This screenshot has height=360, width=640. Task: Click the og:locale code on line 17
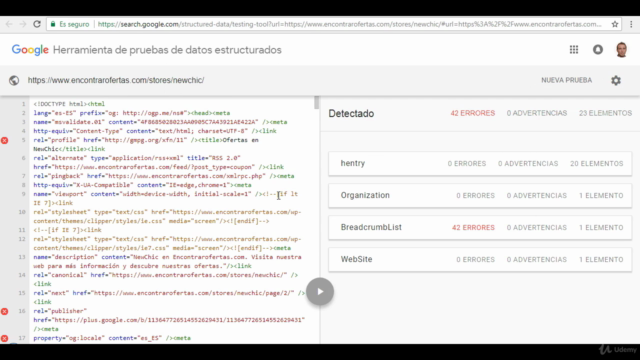[112, 338]
